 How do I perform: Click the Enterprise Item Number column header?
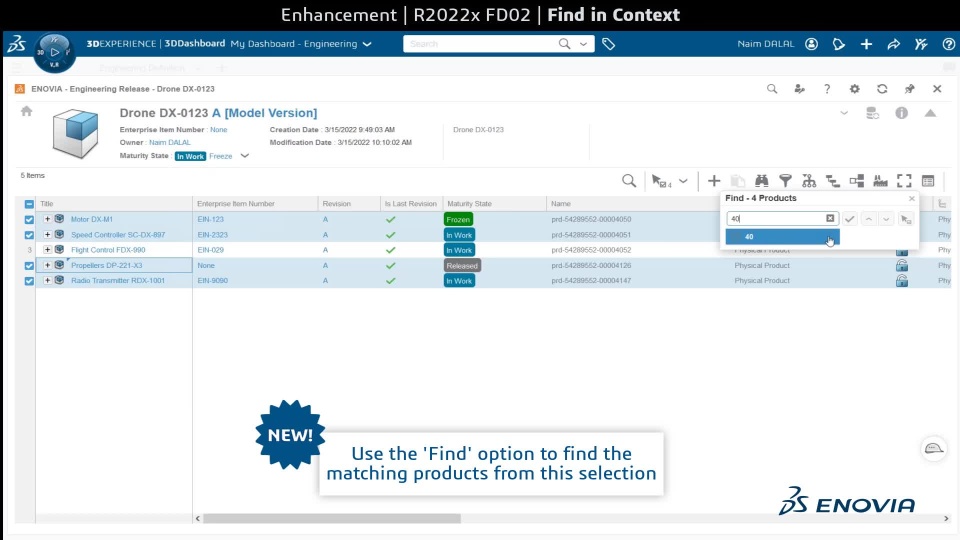coord(236,204)
